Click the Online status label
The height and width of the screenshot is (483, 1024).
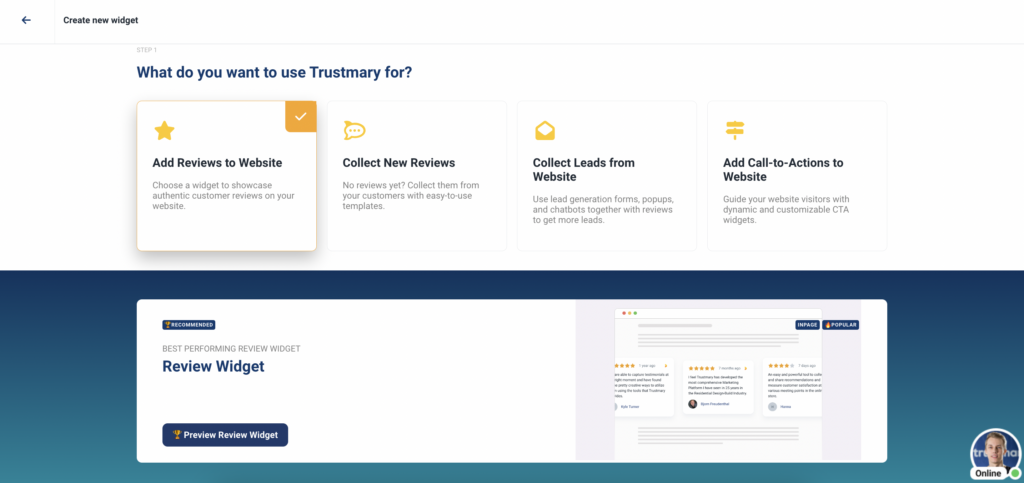(988, 473)
